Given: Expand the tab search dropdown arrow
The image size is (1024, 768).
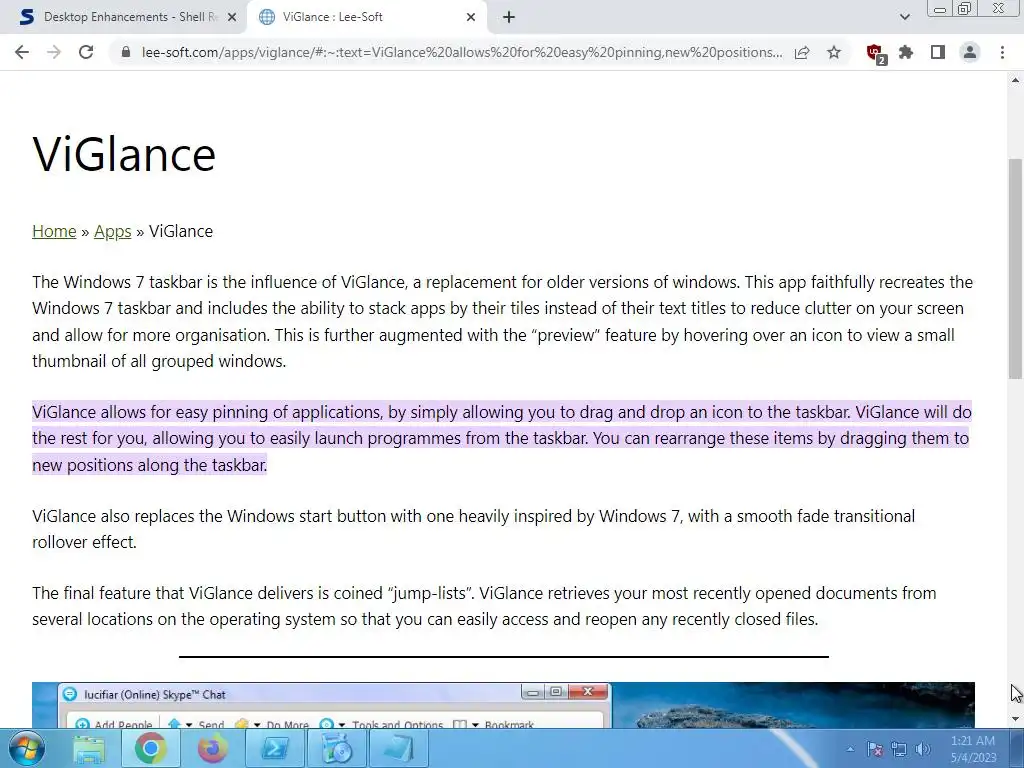Looking at the screenshot, I should (x=904, y=17).
